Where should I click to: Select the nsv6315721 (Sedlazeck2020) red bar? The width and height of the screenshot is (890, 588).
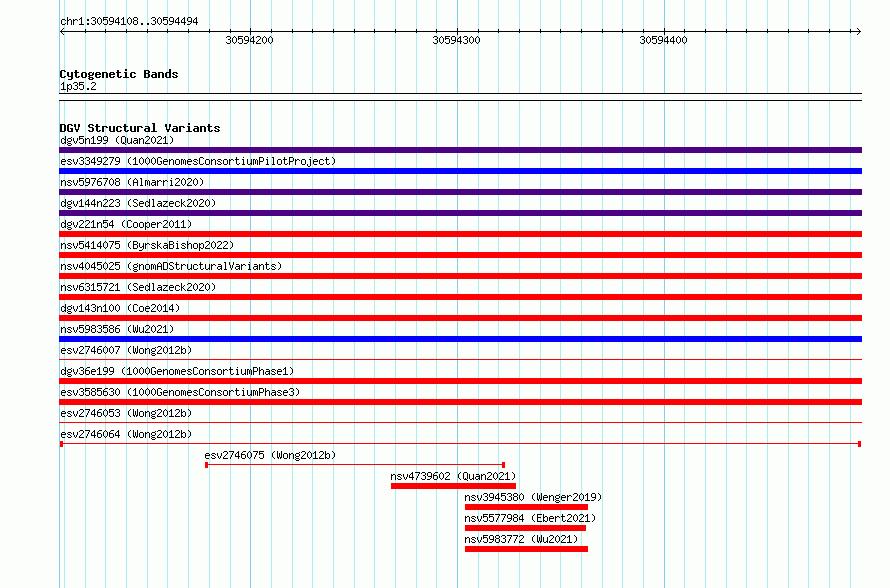460,297
